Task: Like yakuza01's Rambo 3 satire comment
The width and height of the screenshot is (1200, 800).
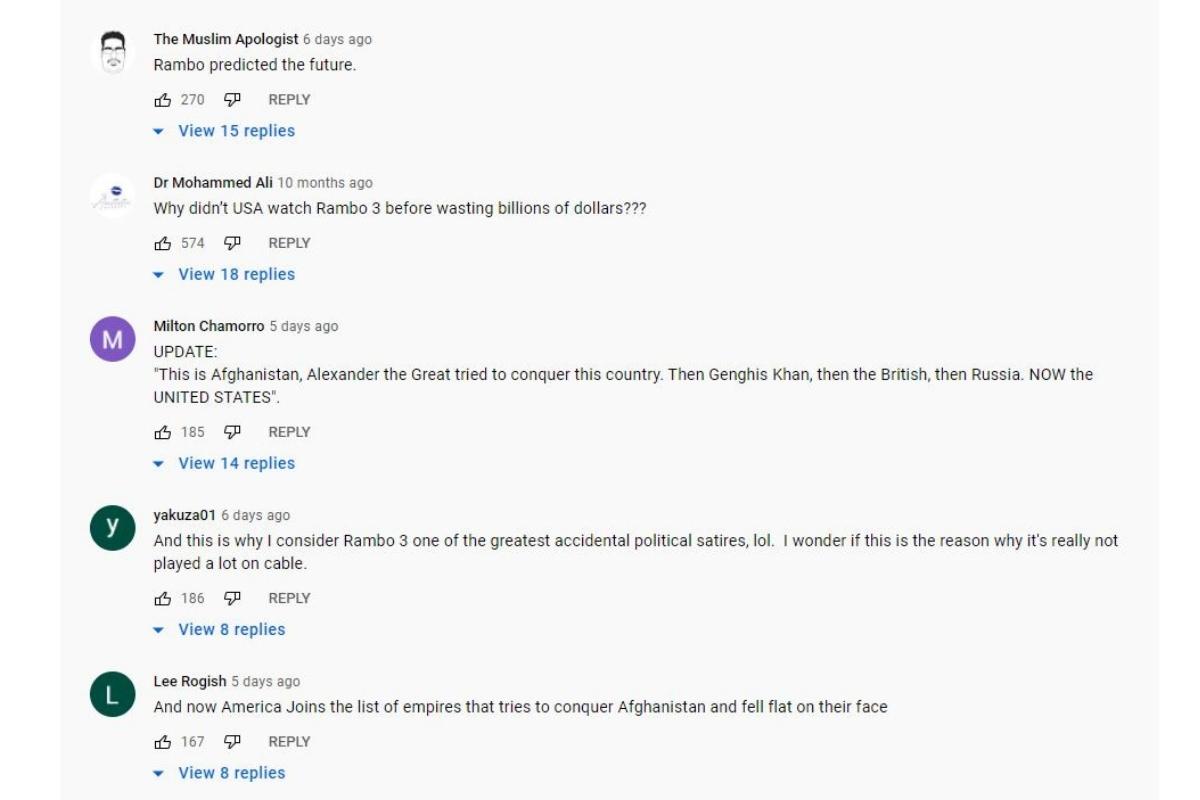Action: [162, 598]
